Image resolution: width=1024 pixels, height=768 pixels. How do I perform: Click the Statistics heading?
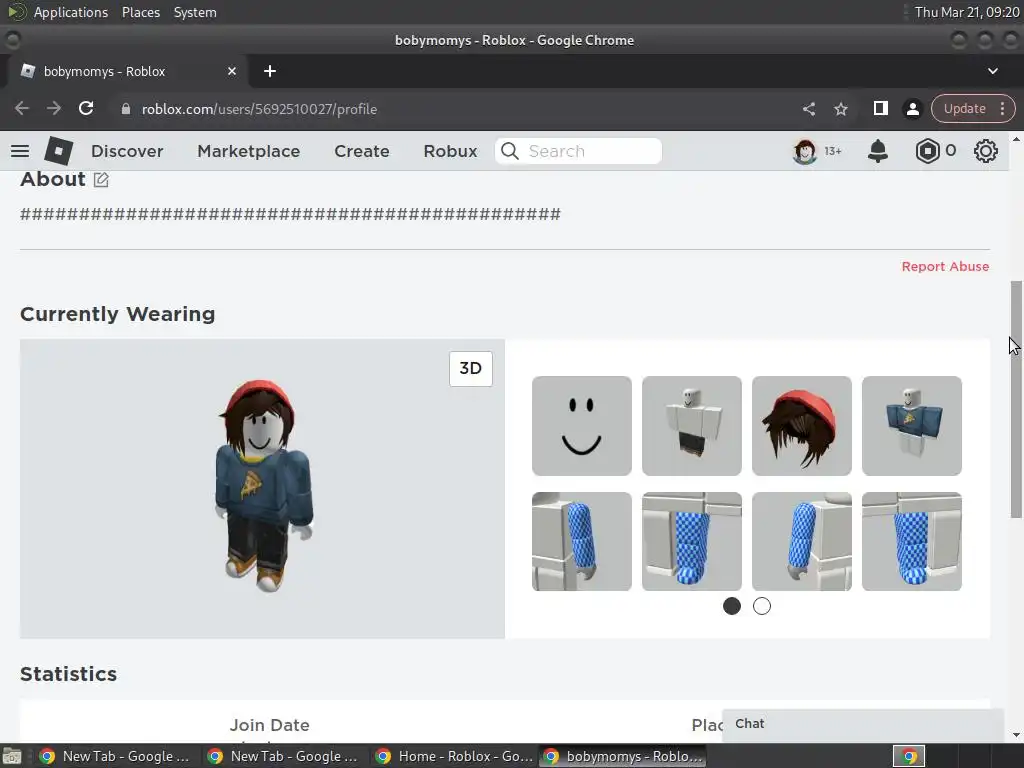pyautogui.click(x=69, y=674)
